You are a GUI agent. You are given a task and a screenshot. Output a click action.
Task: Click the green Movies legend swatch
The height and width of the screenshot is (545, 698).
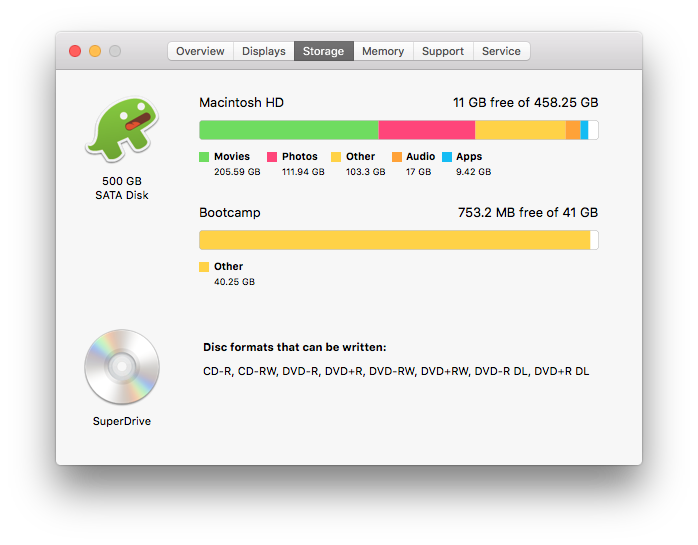[x=204, y=157]
